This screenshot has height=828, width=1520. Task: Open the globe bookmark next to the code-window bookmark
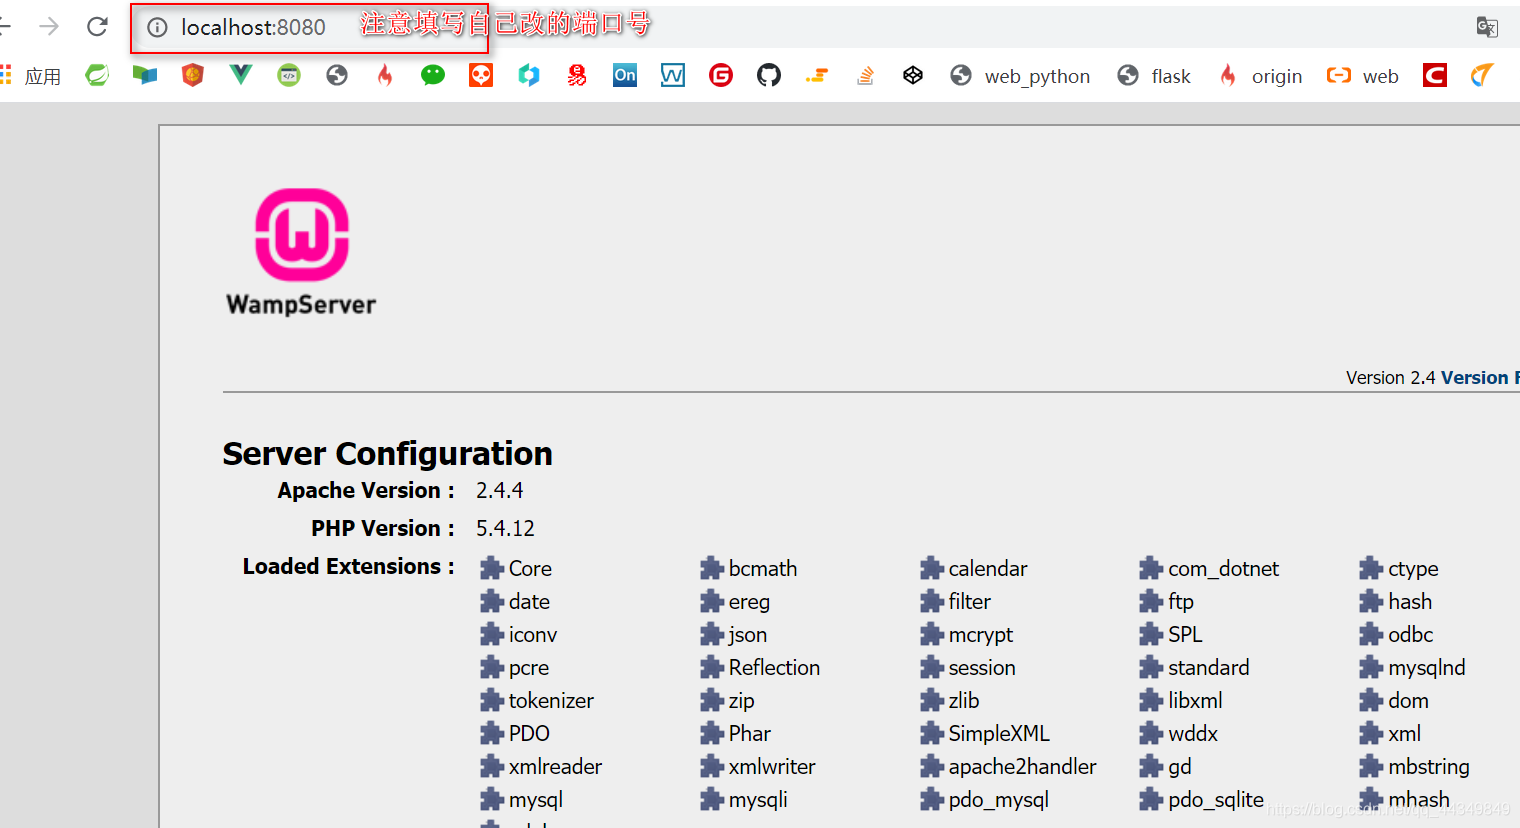tap(337, 75)
